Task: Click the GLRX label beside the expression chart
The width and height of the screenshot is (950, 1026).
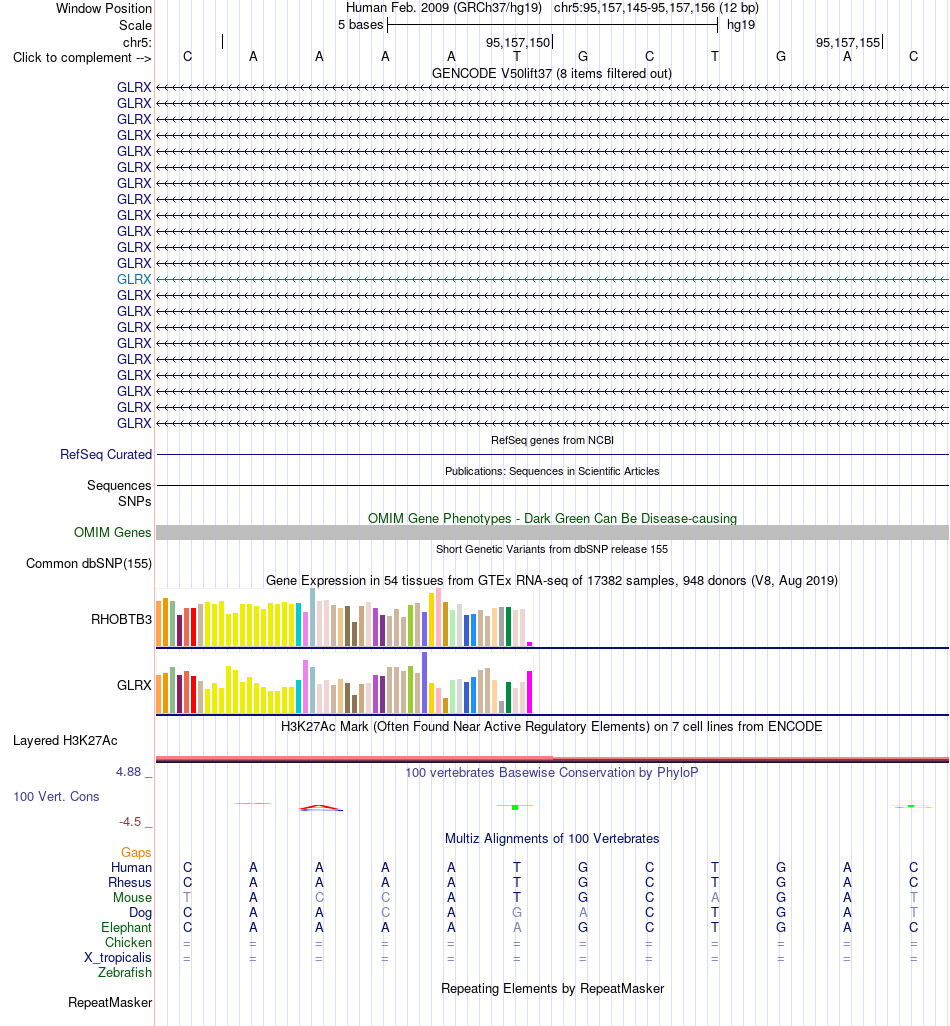Action: tap(134, 685)
